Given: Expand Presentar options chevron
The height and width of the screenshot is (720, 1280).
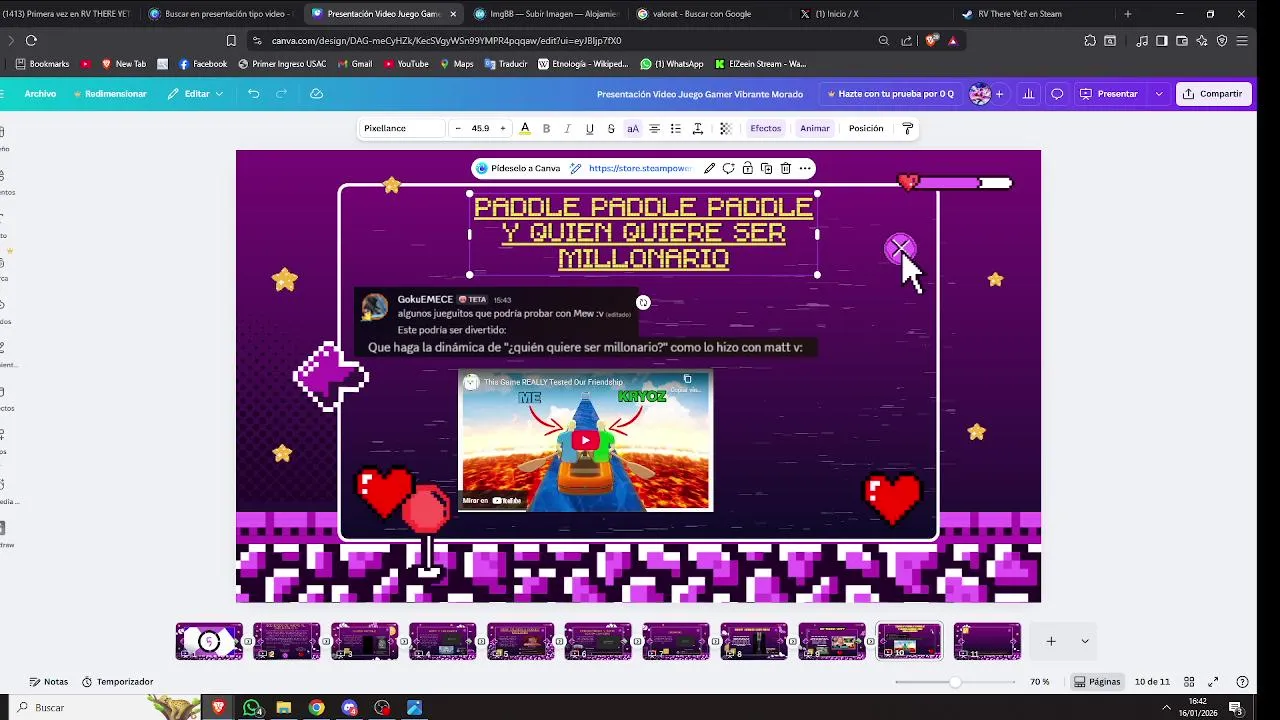Looking at the screenshot, I should [x=1159, y=93].
